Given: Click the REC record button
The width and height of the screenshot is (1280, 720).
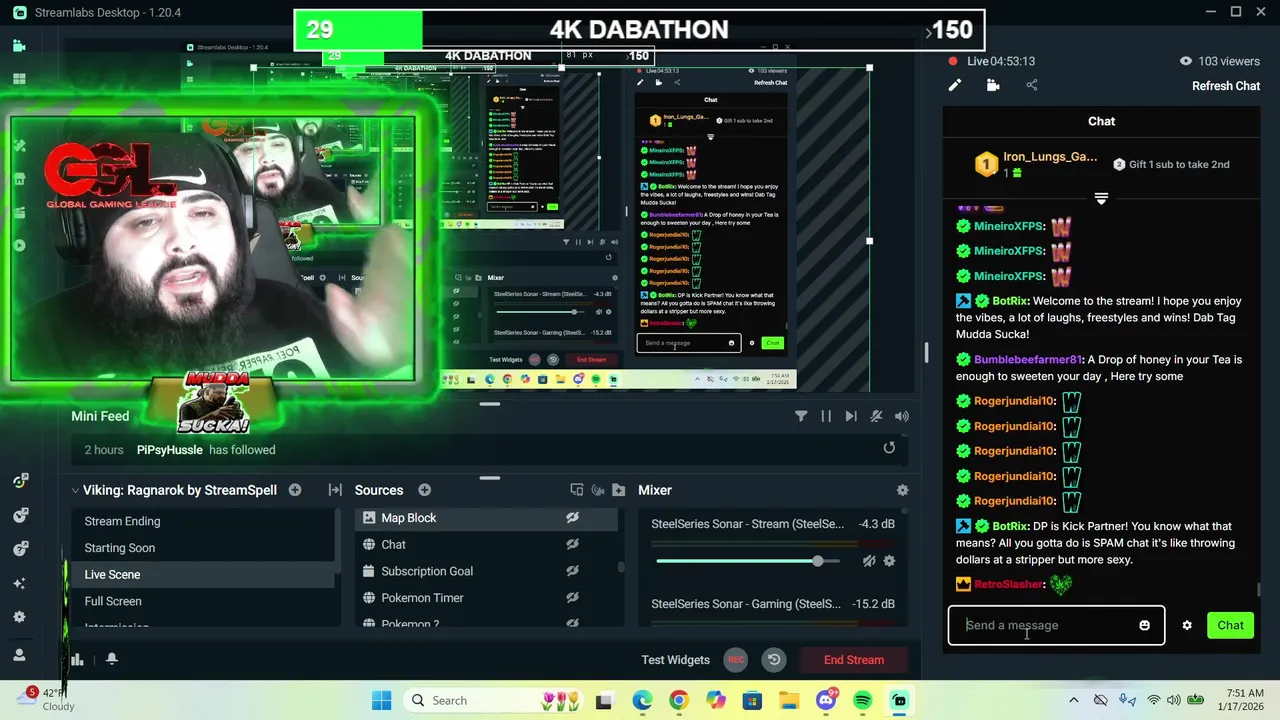Looking at the screenshot, I should point(735,660).
